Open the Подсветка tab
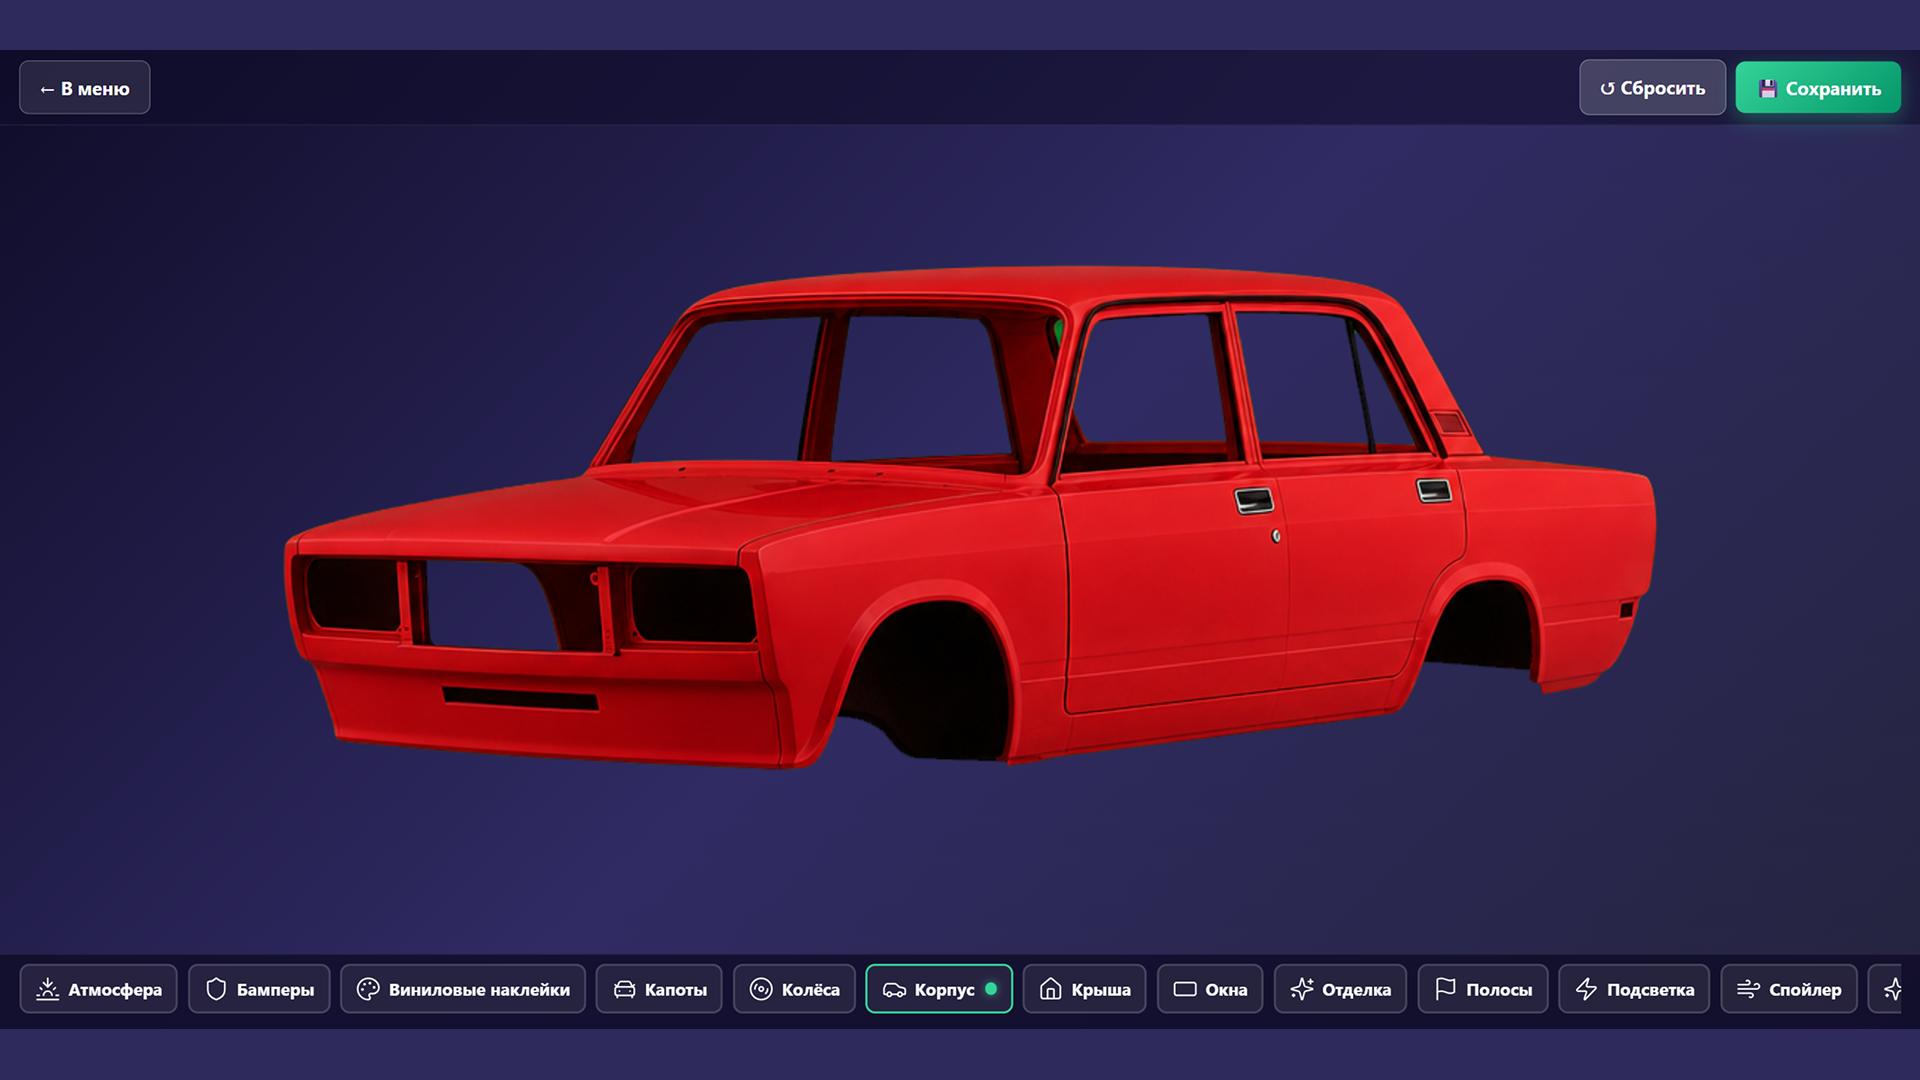 [x=1634, y=989]
